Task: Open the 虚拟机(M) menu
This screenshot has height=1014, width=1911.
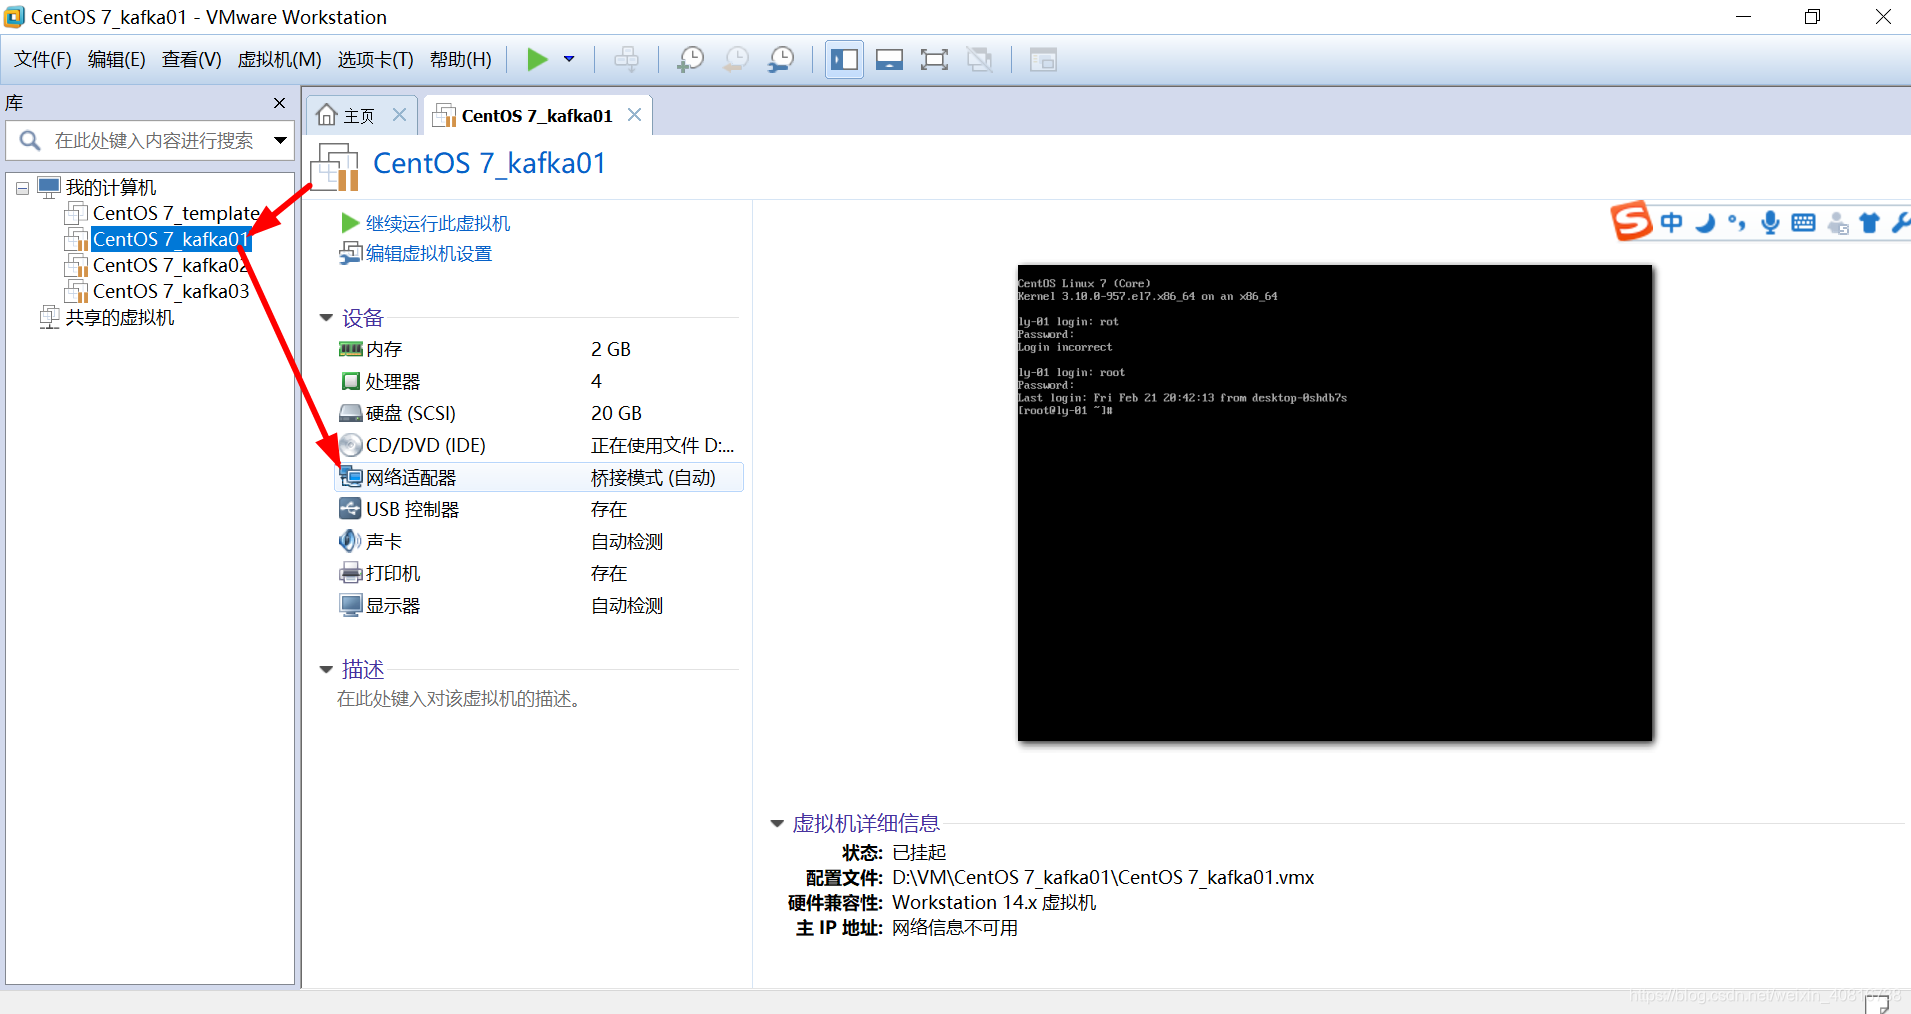Action: tap(279, 60)
